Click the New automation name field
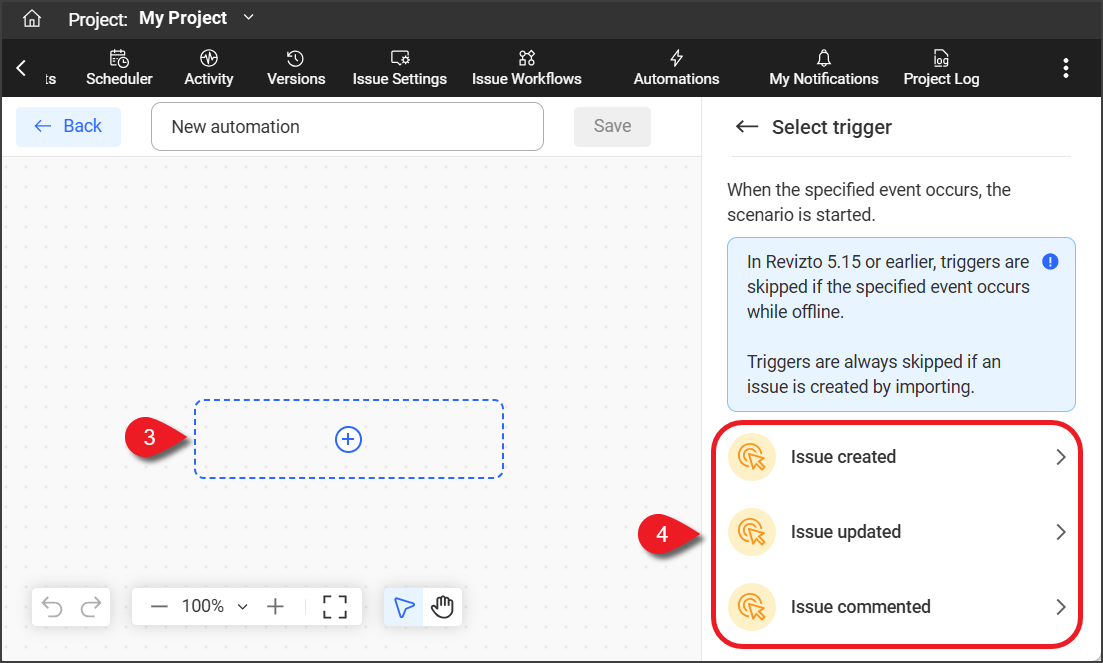The width and height of the screenshot is (1103, 663). tap(347, 127)
